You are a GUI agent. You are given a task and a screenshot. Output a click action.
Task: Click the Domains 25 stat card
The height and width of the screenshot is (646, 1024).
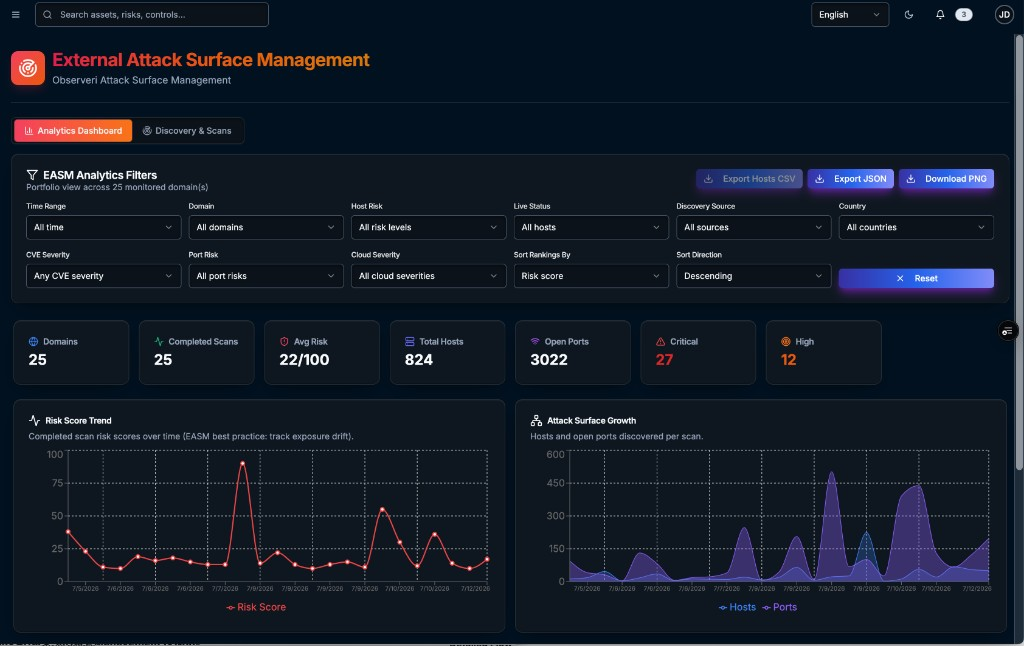pyautogui.click(x=71, y=352)
